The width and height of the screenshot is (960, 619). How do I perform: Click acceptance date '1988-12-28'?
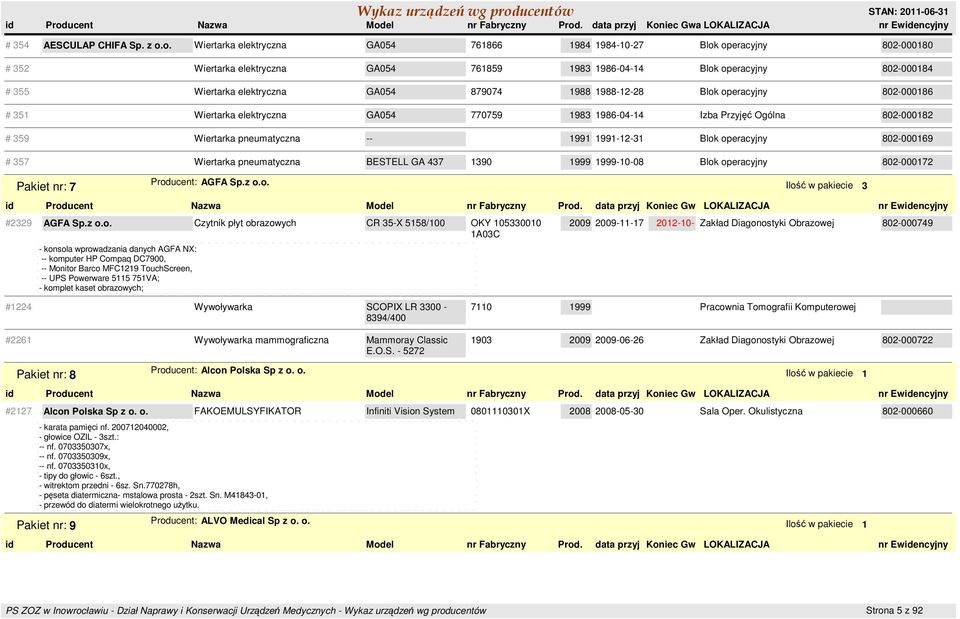point(619,92)
